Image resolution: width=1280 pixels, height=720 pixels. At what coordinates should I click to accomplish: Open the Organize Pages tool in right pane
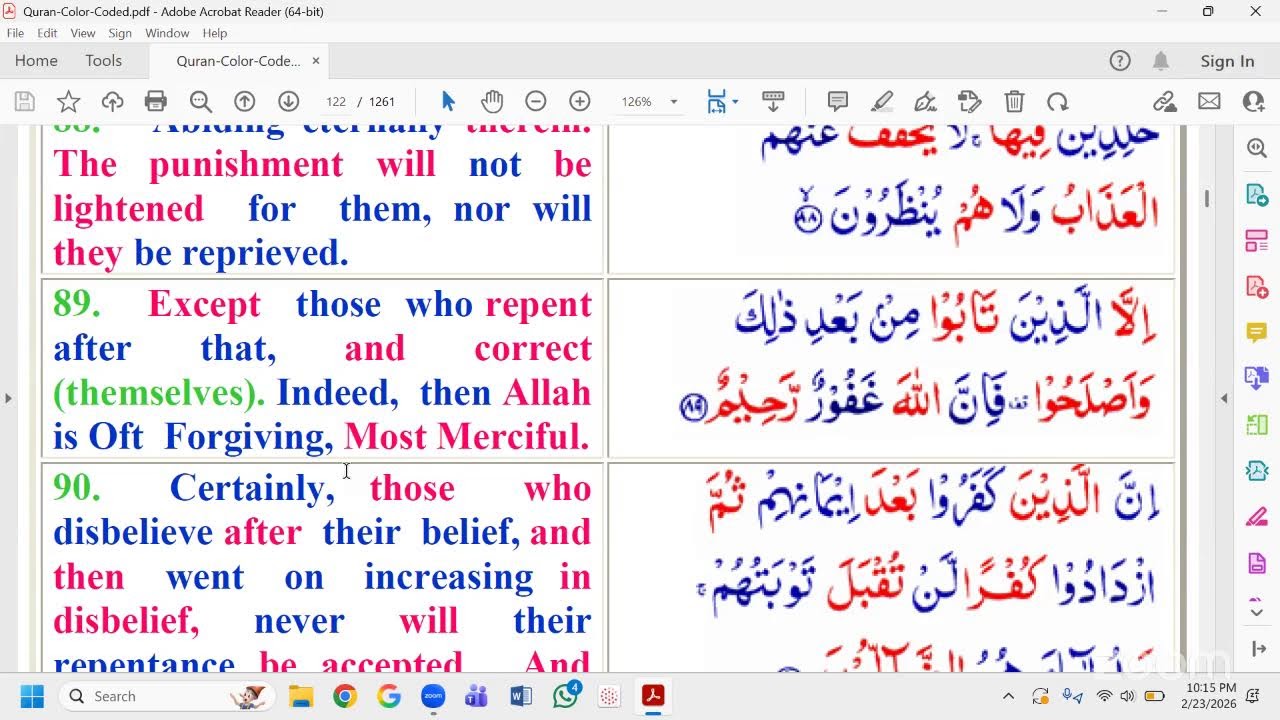point(1257,240)
